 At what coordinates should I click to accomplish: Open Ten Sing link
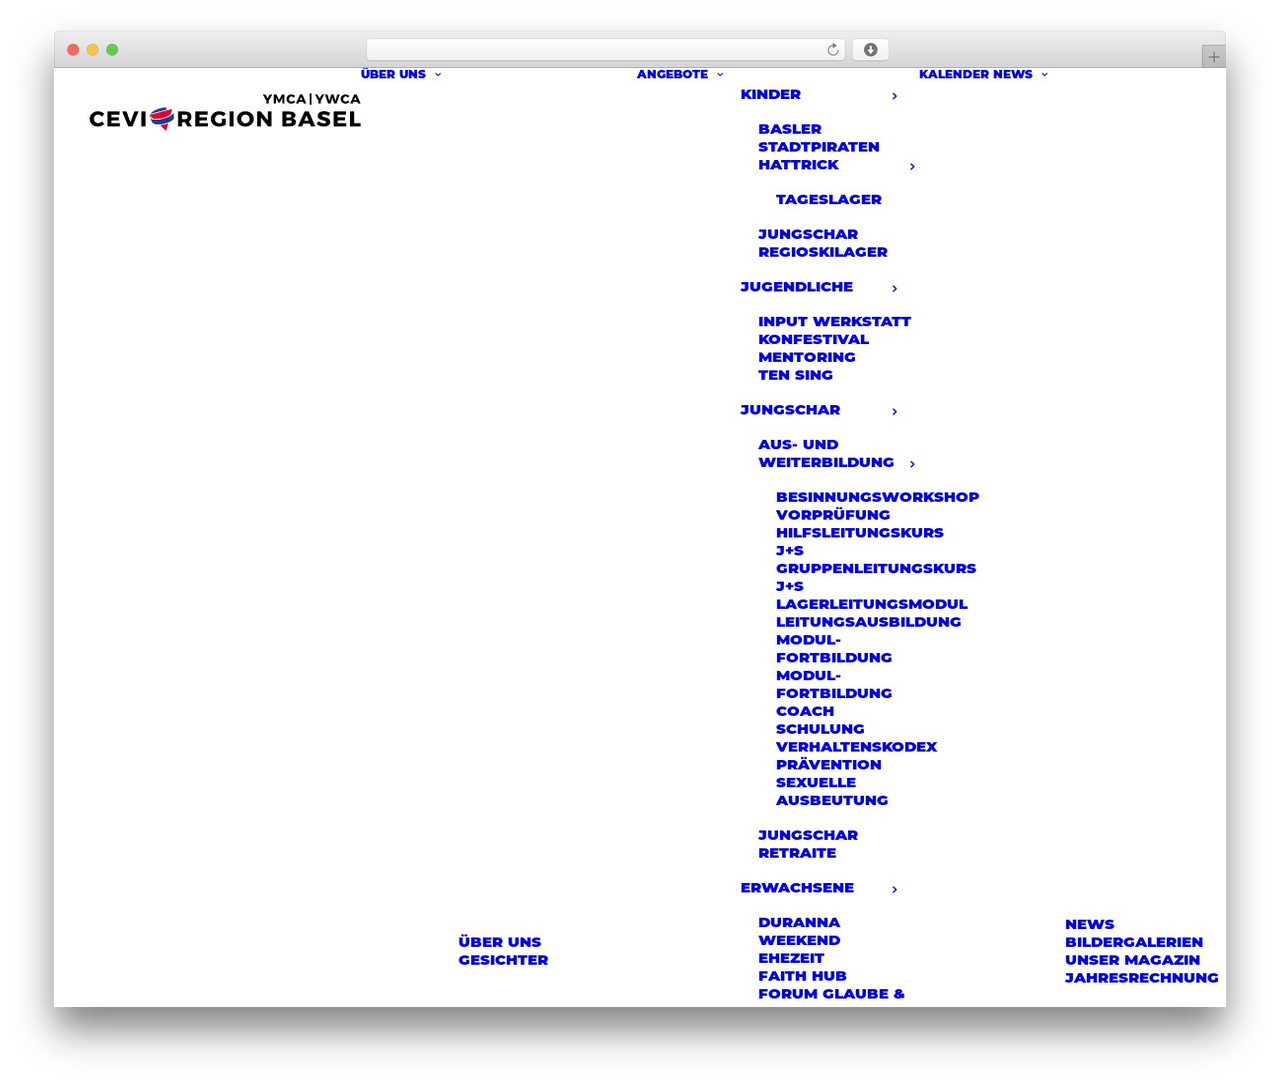[x=795, y=375]
